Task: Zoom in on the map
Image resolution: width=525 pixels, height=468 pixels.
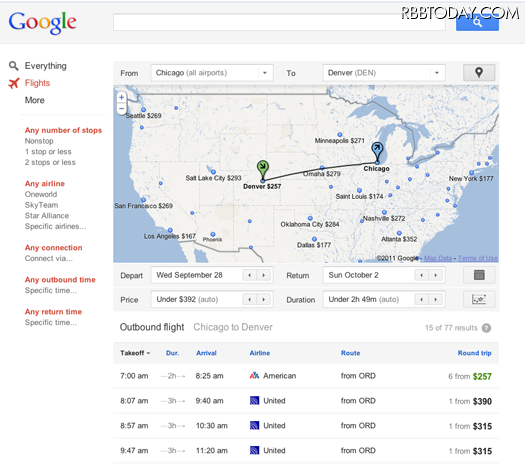Action: [x=122, y=97]
